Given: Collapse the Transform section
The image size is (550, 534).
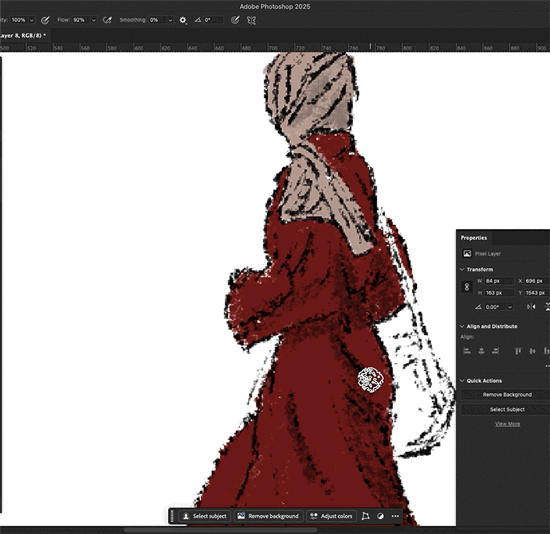Looking at the screenshot, I should (x=462, y=269).
